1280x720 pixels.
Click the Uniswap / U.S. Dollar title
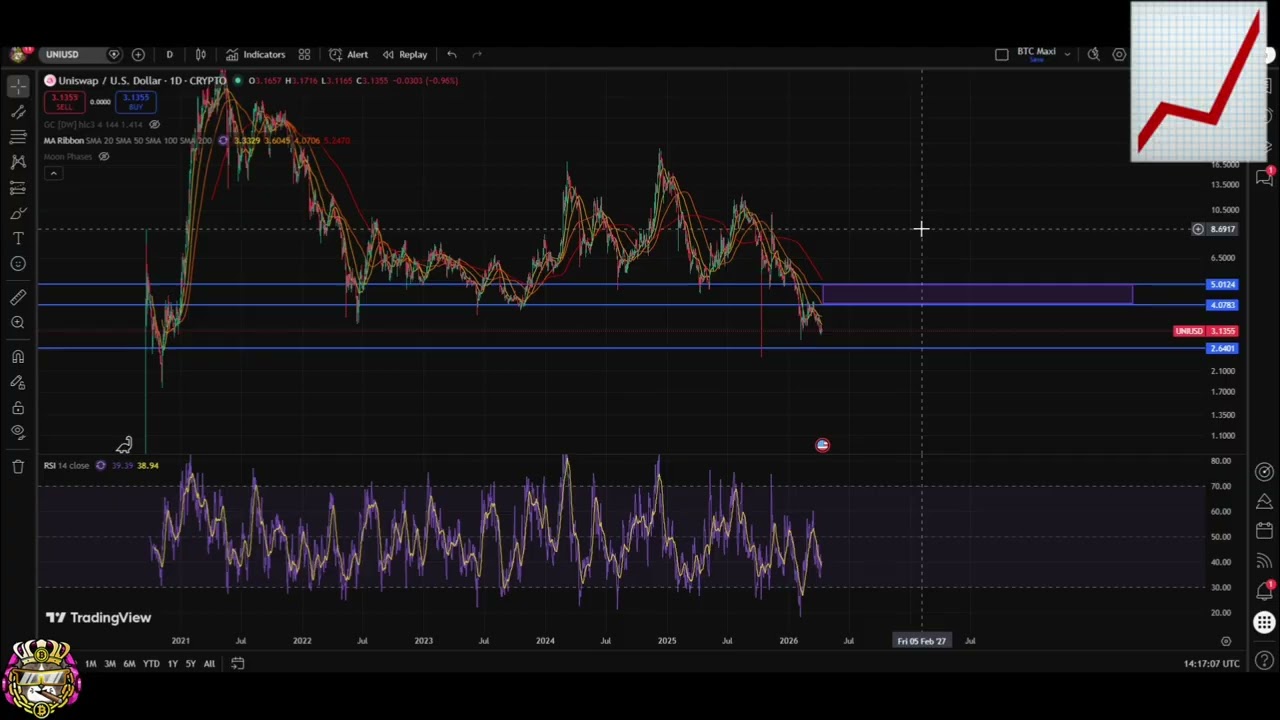tap(142, 80)
